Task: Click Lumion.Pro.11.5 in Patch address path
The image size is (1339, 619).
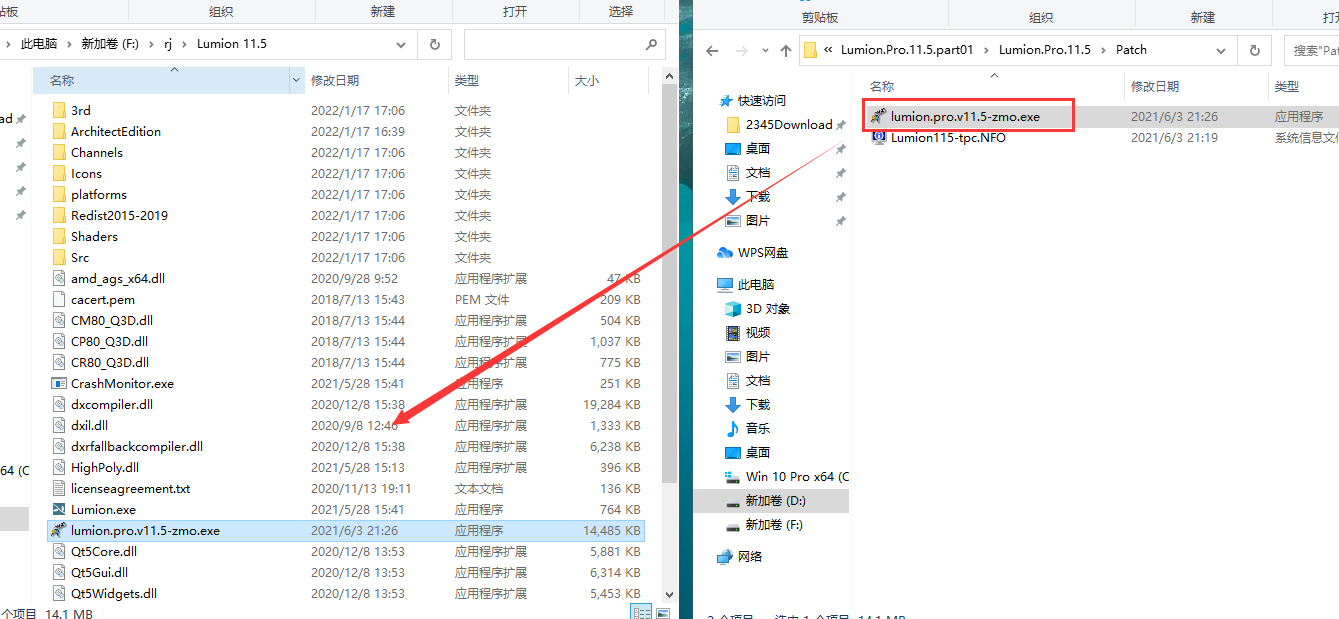Action: [1044, 50]
